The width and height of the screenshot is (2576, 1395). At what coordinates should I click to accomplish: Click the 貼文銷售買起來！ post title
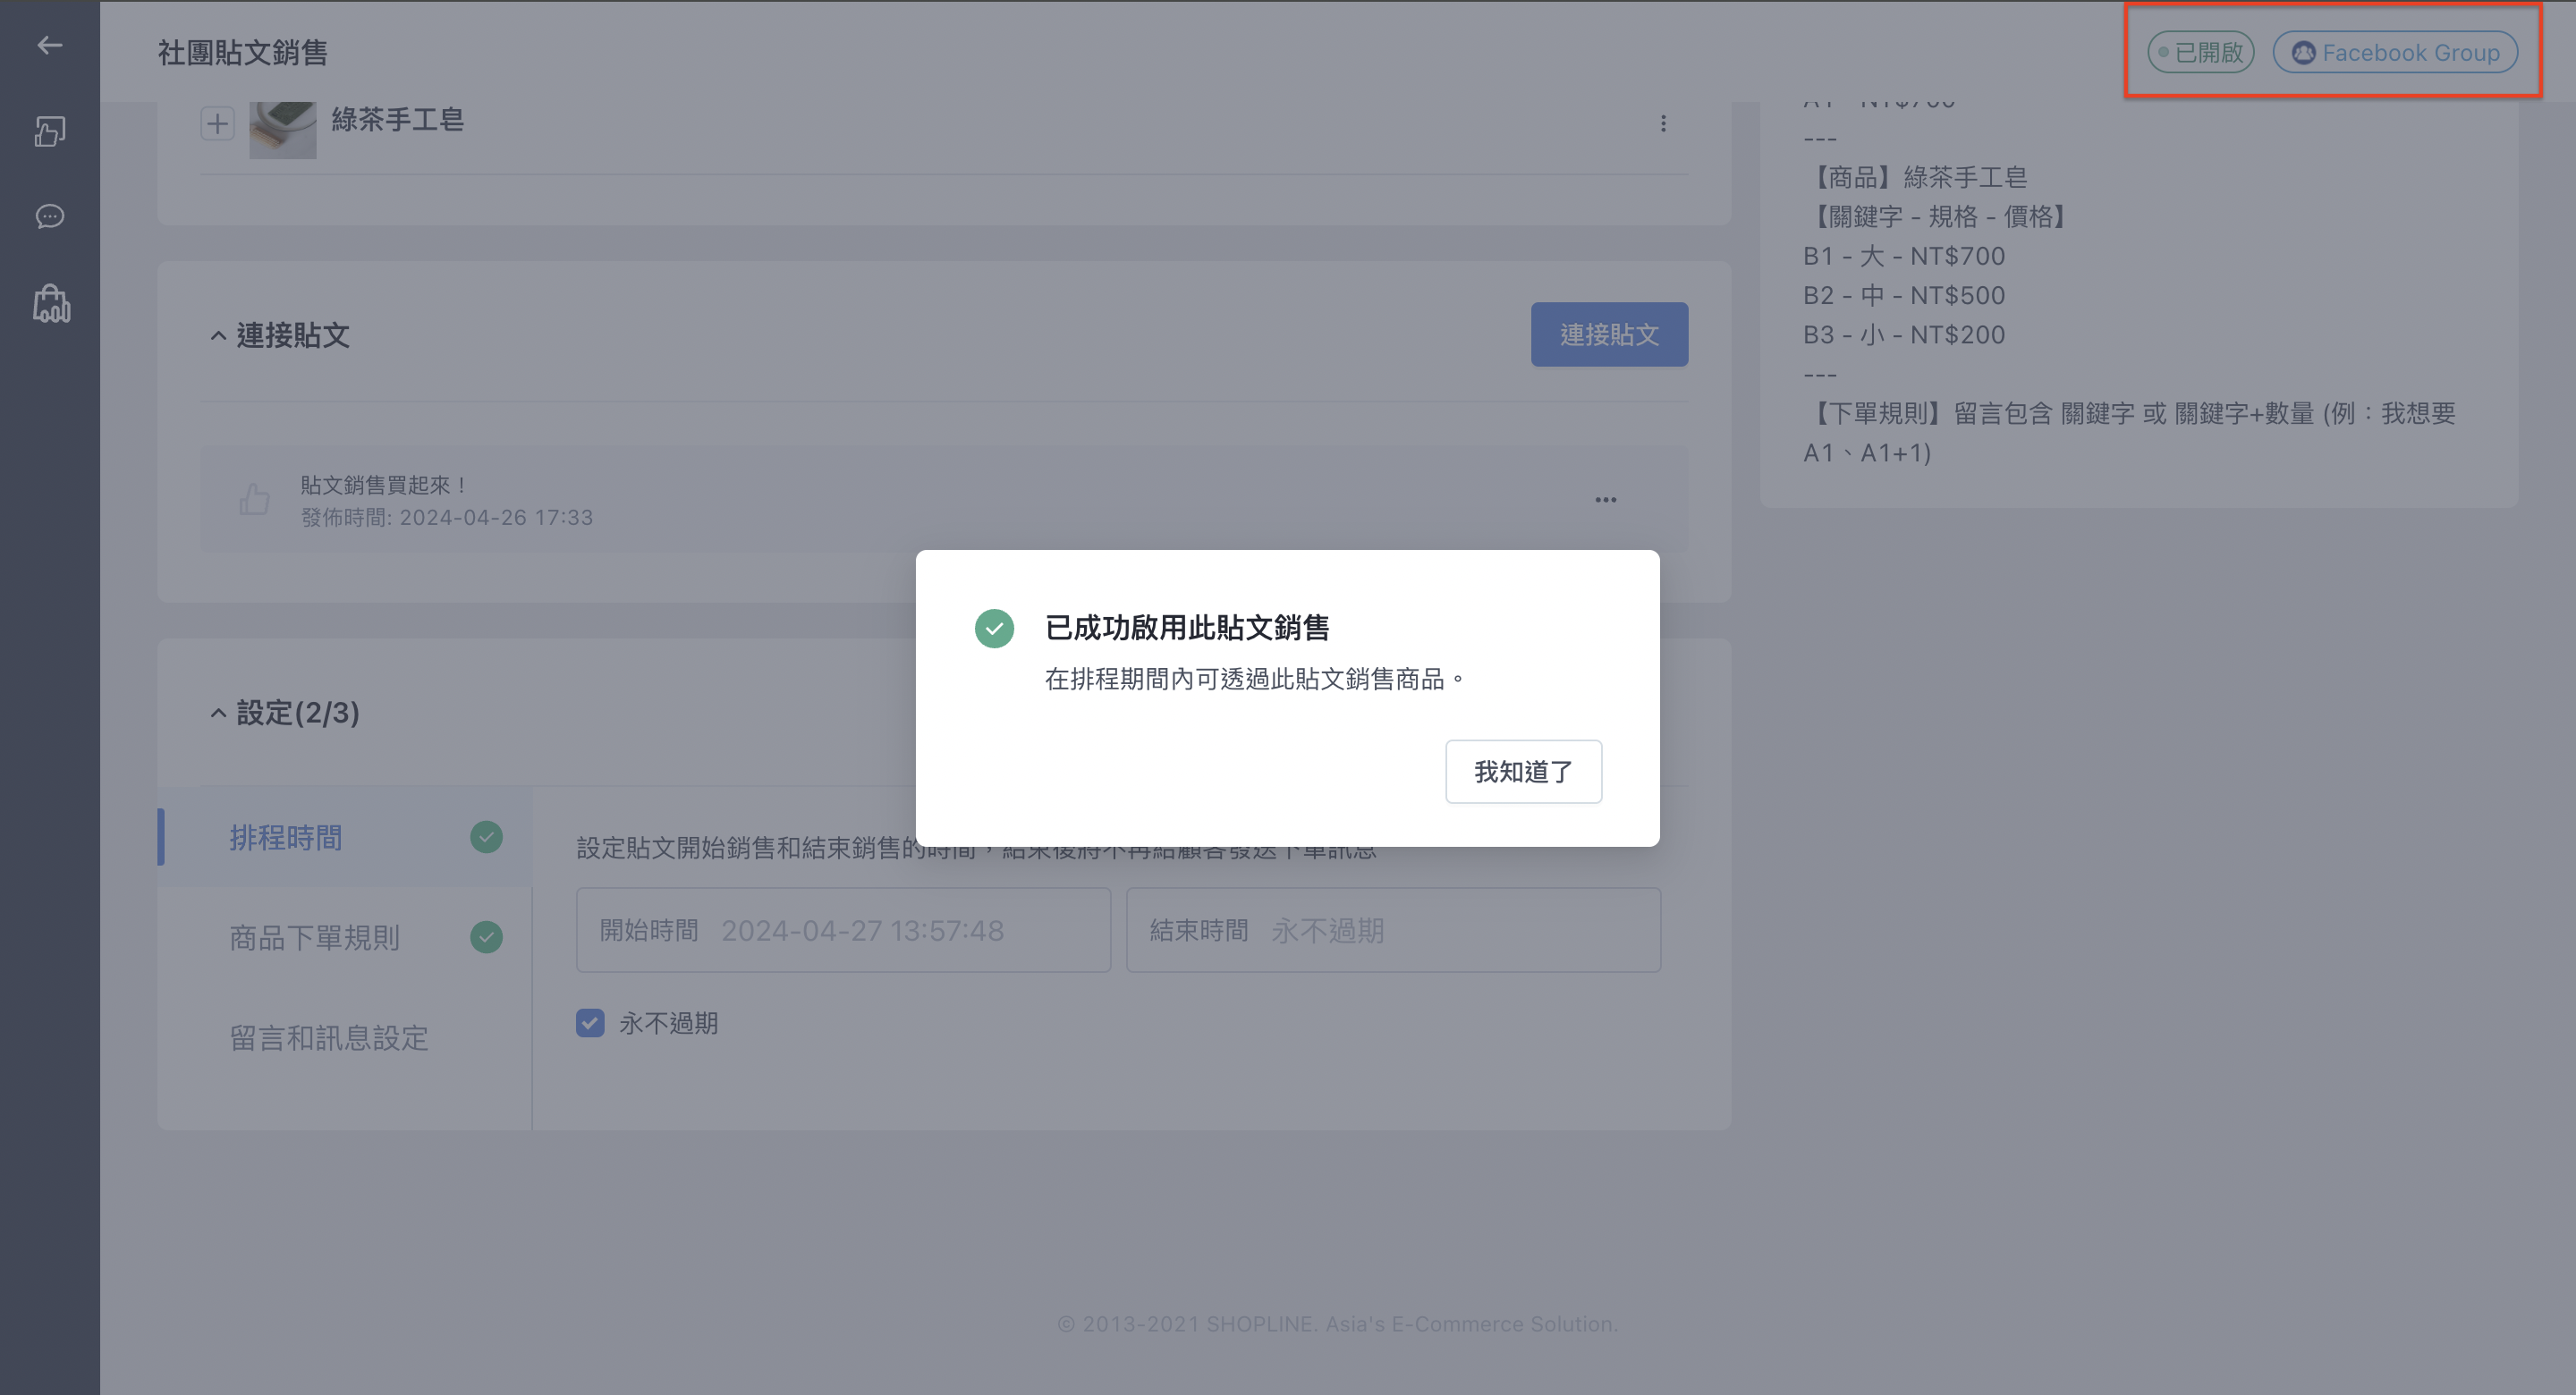[385, 485]
